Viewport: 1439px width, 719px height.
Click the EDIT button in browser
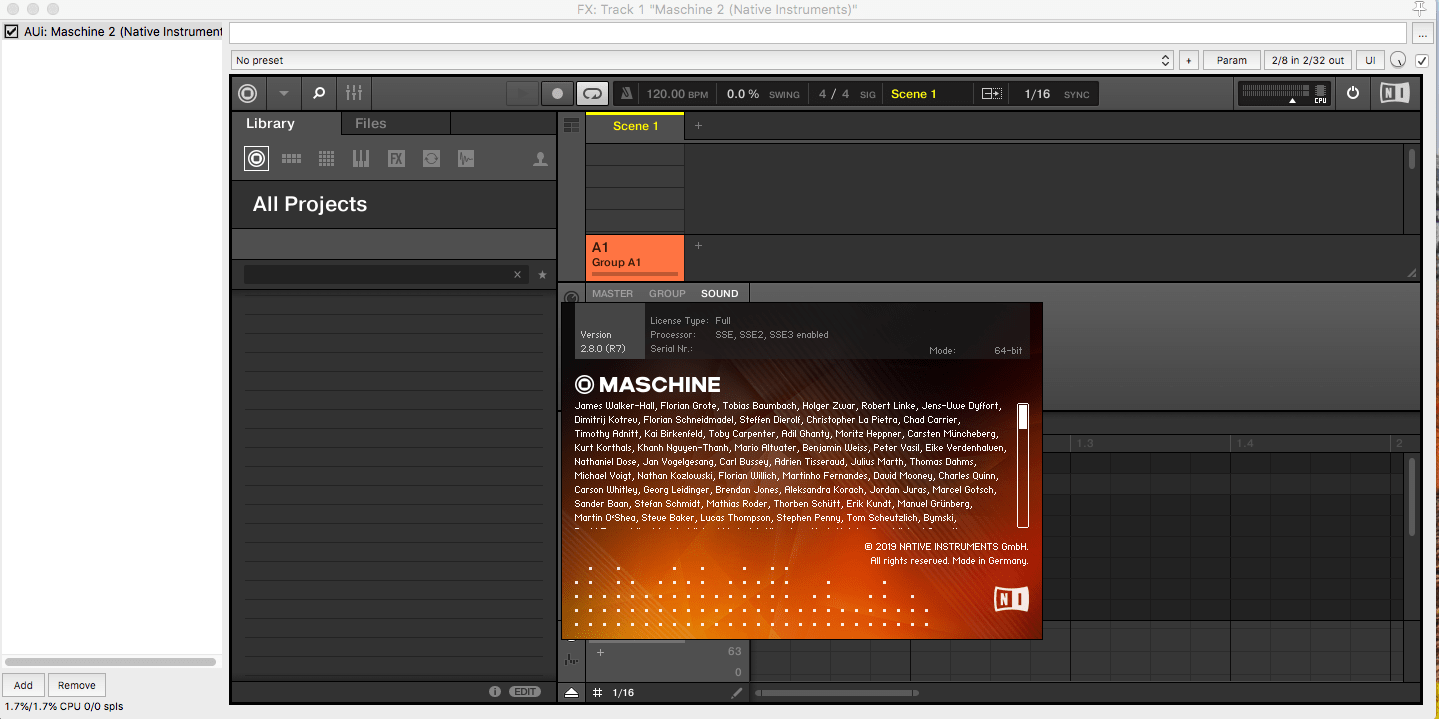point(524,692)
